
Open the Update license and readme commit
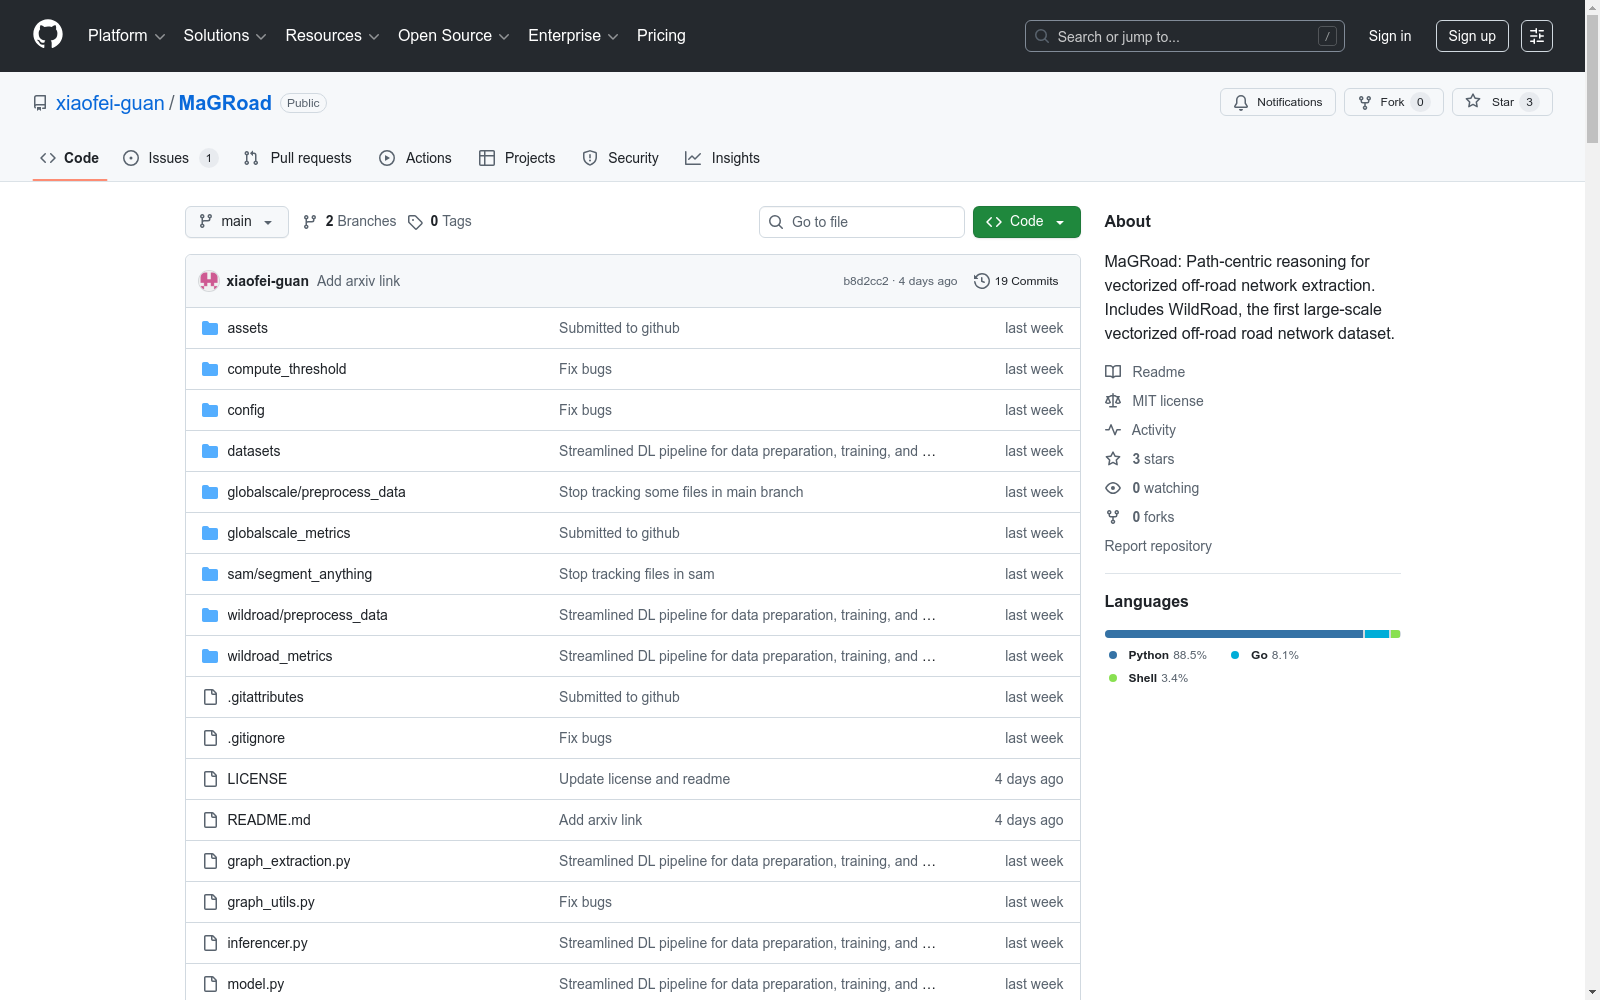click(x=644, y=779)
